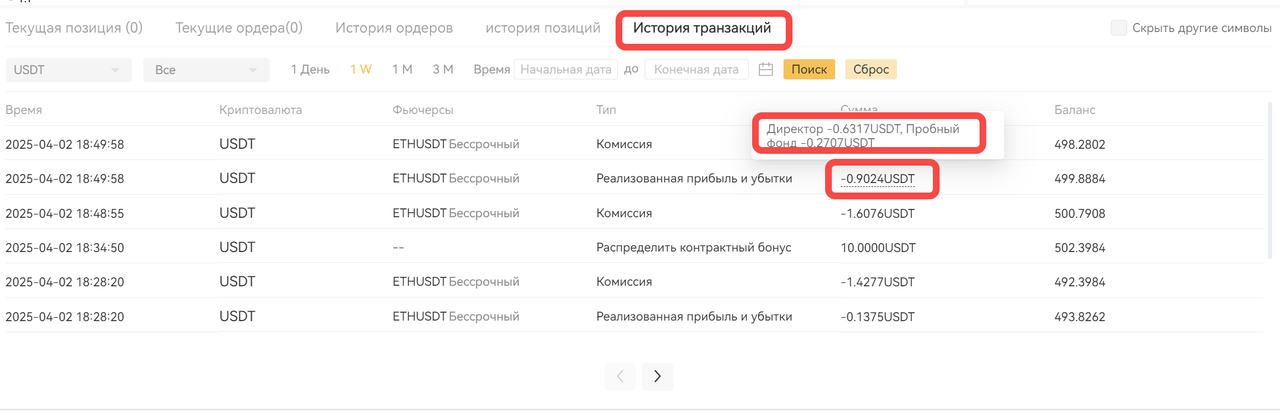Select the 1 День period filter
Image resolution: width=1280 pixels, height=416 pixels.
tap(310, 70)
